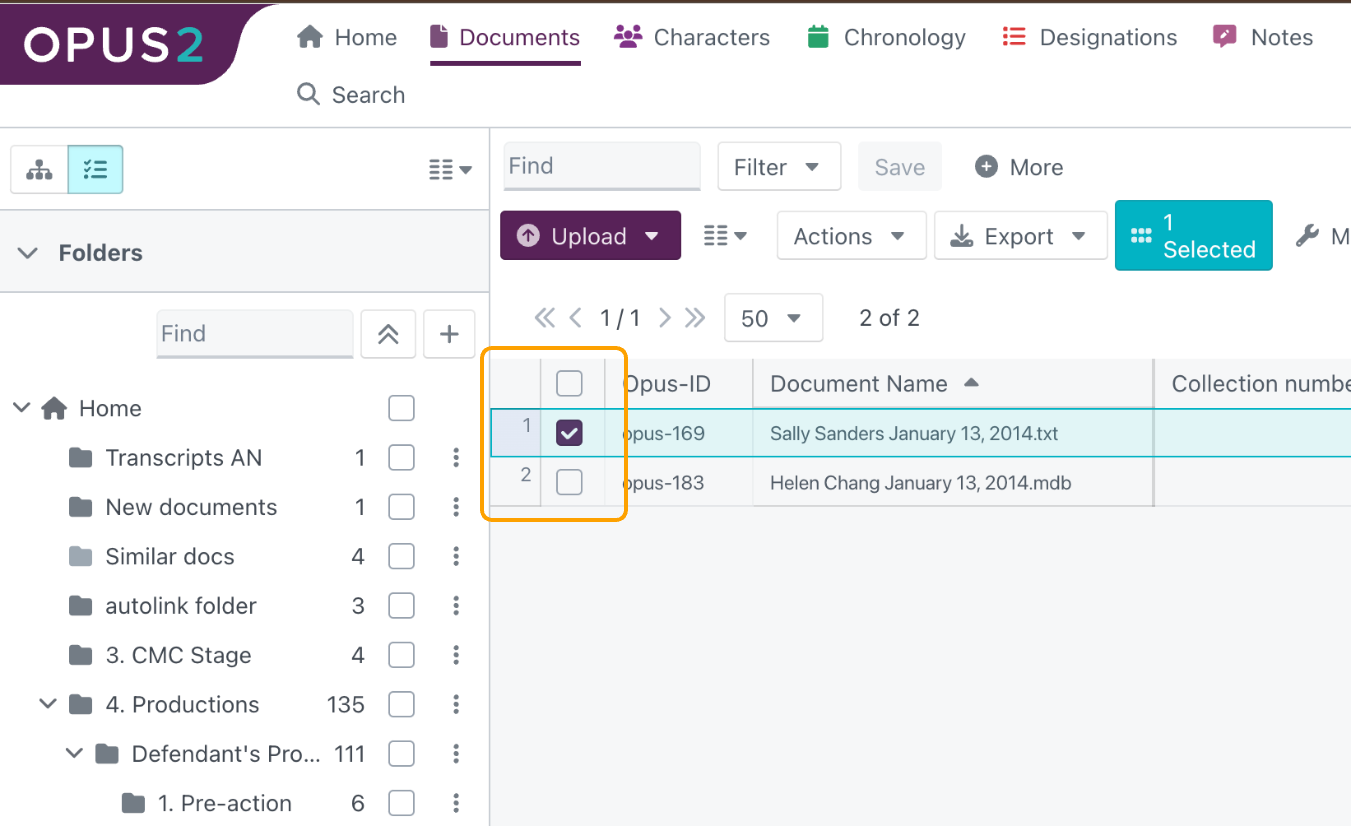Tick the autolink folder checkbox

(401, 606)
